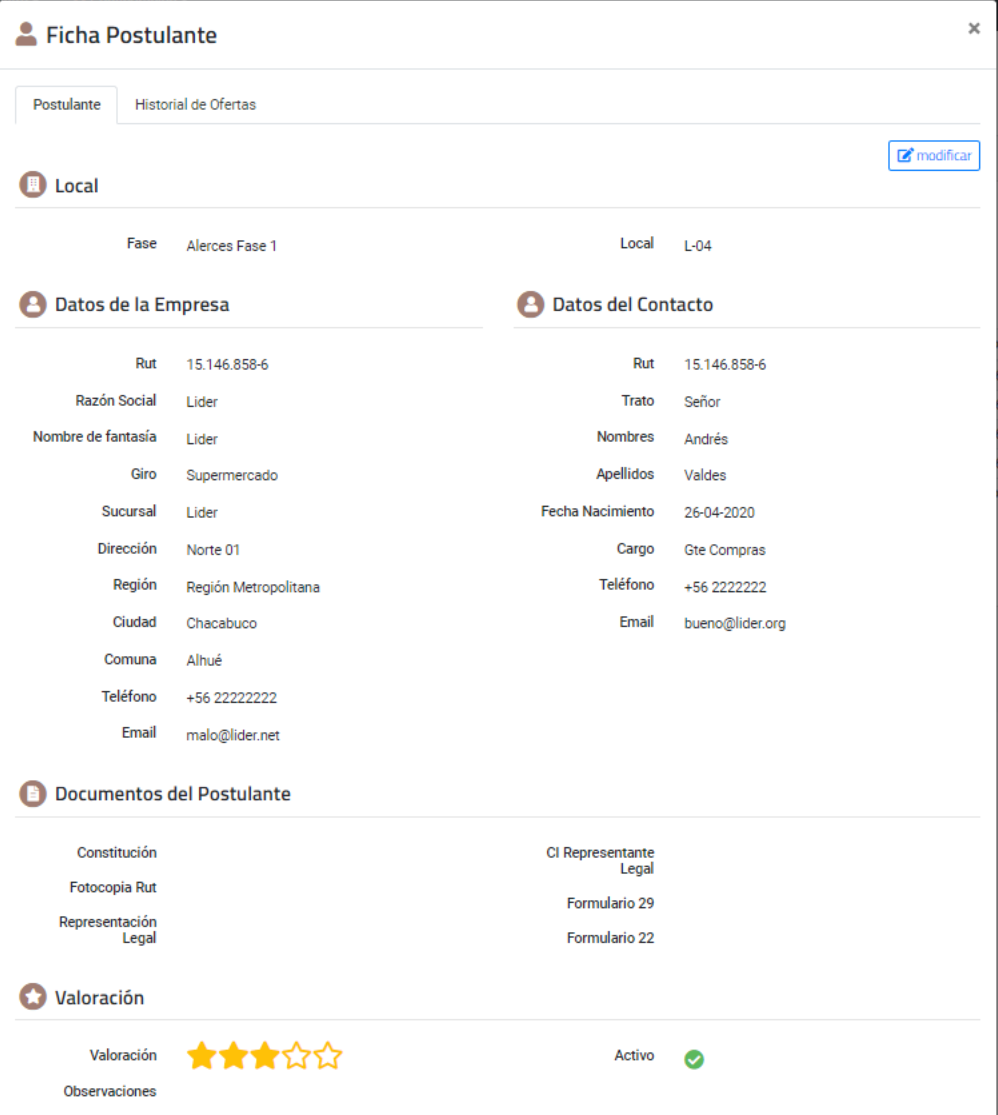998x1115 pixels.
Task: Set rating to five stars
Action: (x=328, y=1056)
